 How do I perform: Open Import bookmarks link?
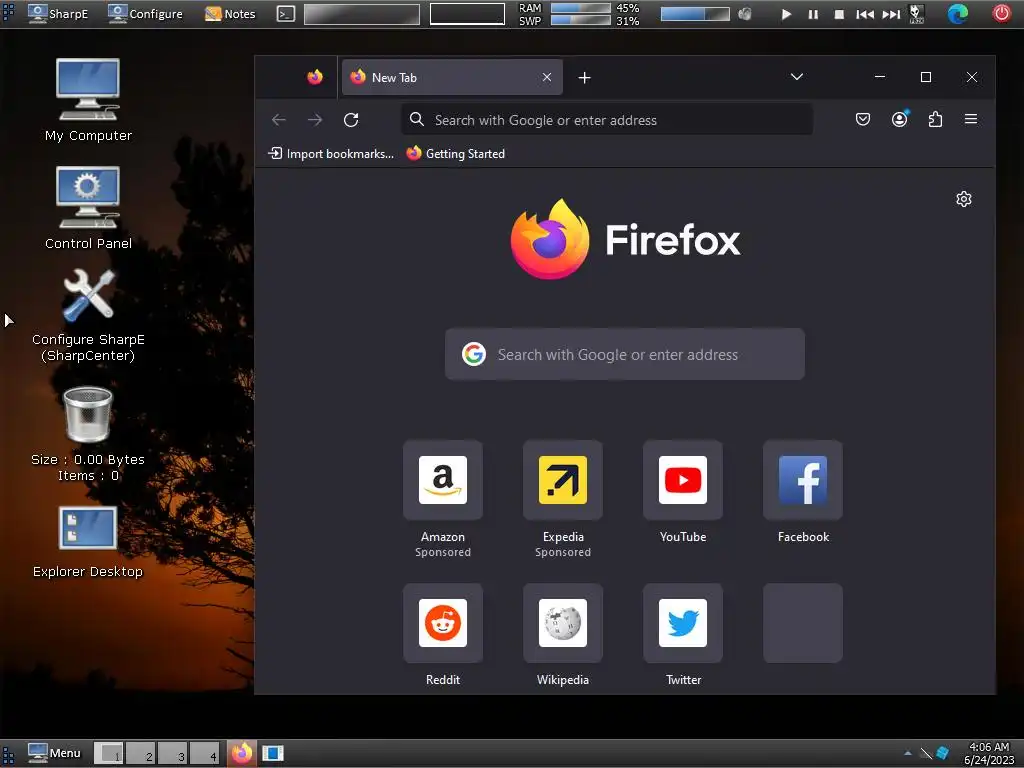(331, 153)
